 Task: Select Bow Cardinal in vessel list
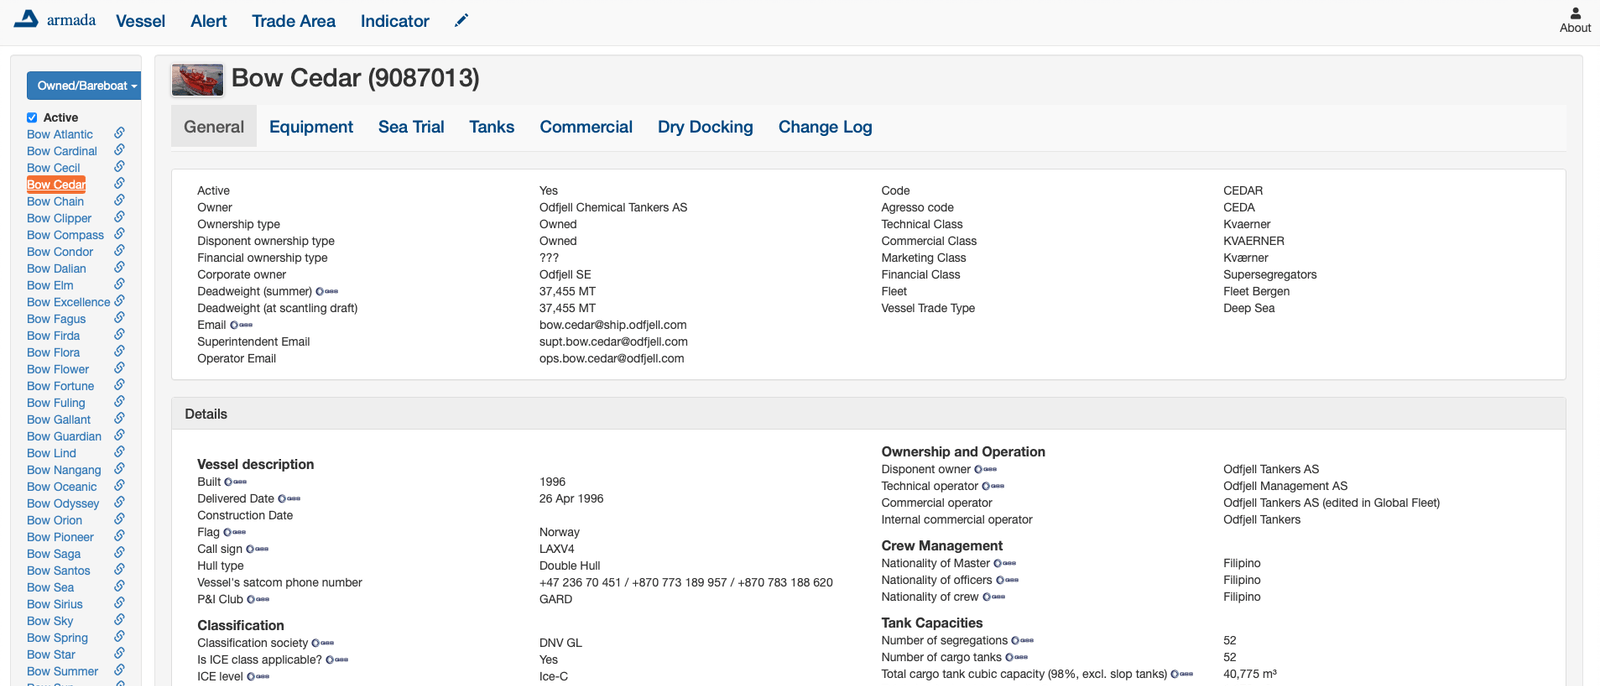click(62, 151)
